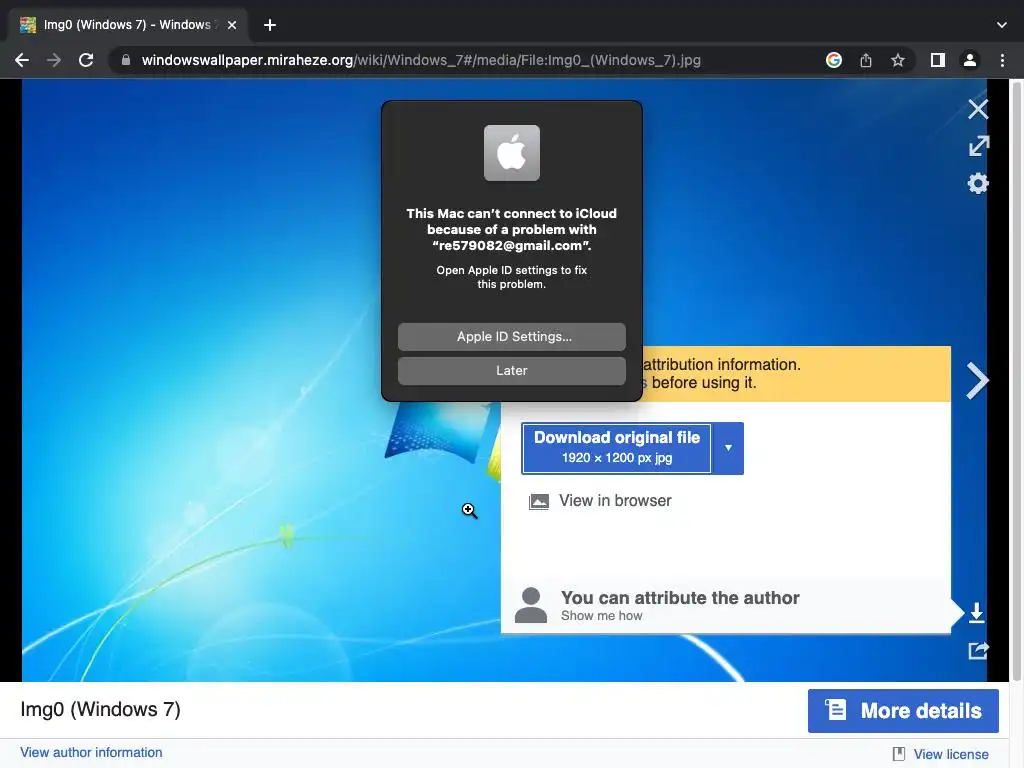This screenshot has height=768, width=1024.
Task: Close the media viewer with the X
Action: (978, 109)
